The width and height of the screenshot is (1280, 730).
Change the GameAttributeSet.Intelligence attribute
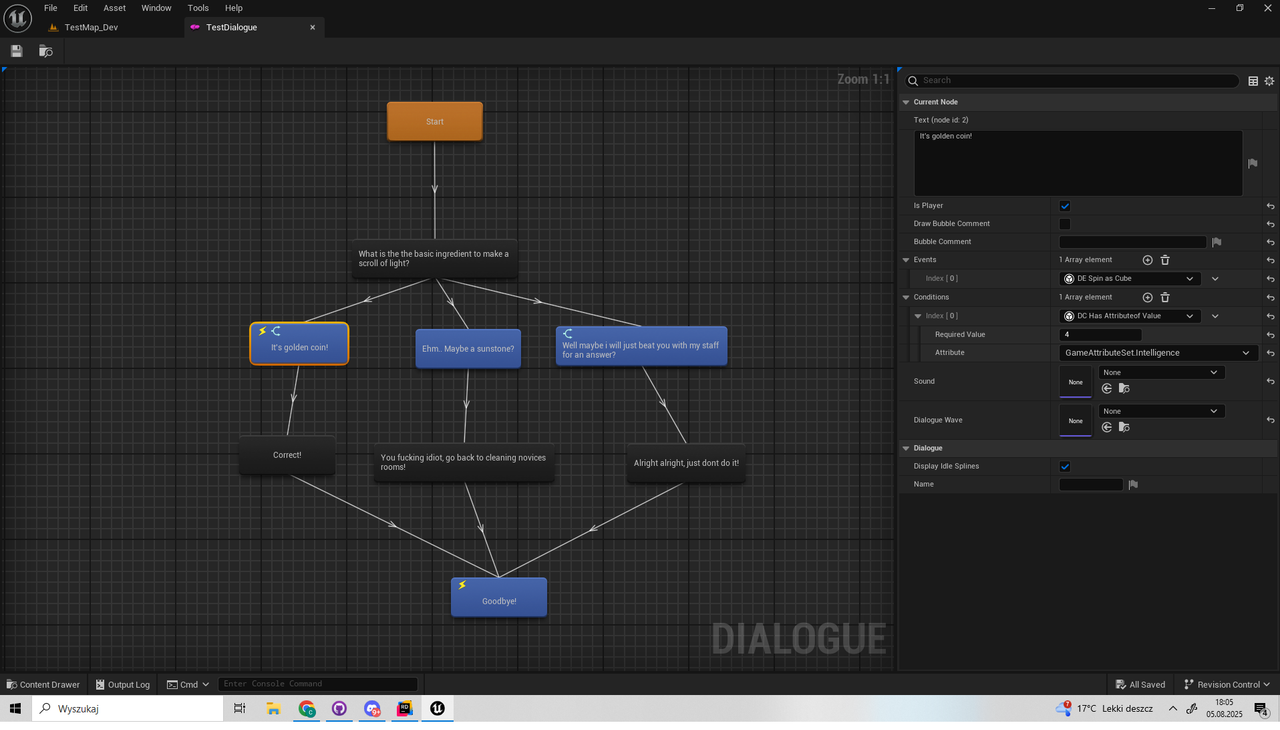pyautogui.click(x=1155, y=352)
